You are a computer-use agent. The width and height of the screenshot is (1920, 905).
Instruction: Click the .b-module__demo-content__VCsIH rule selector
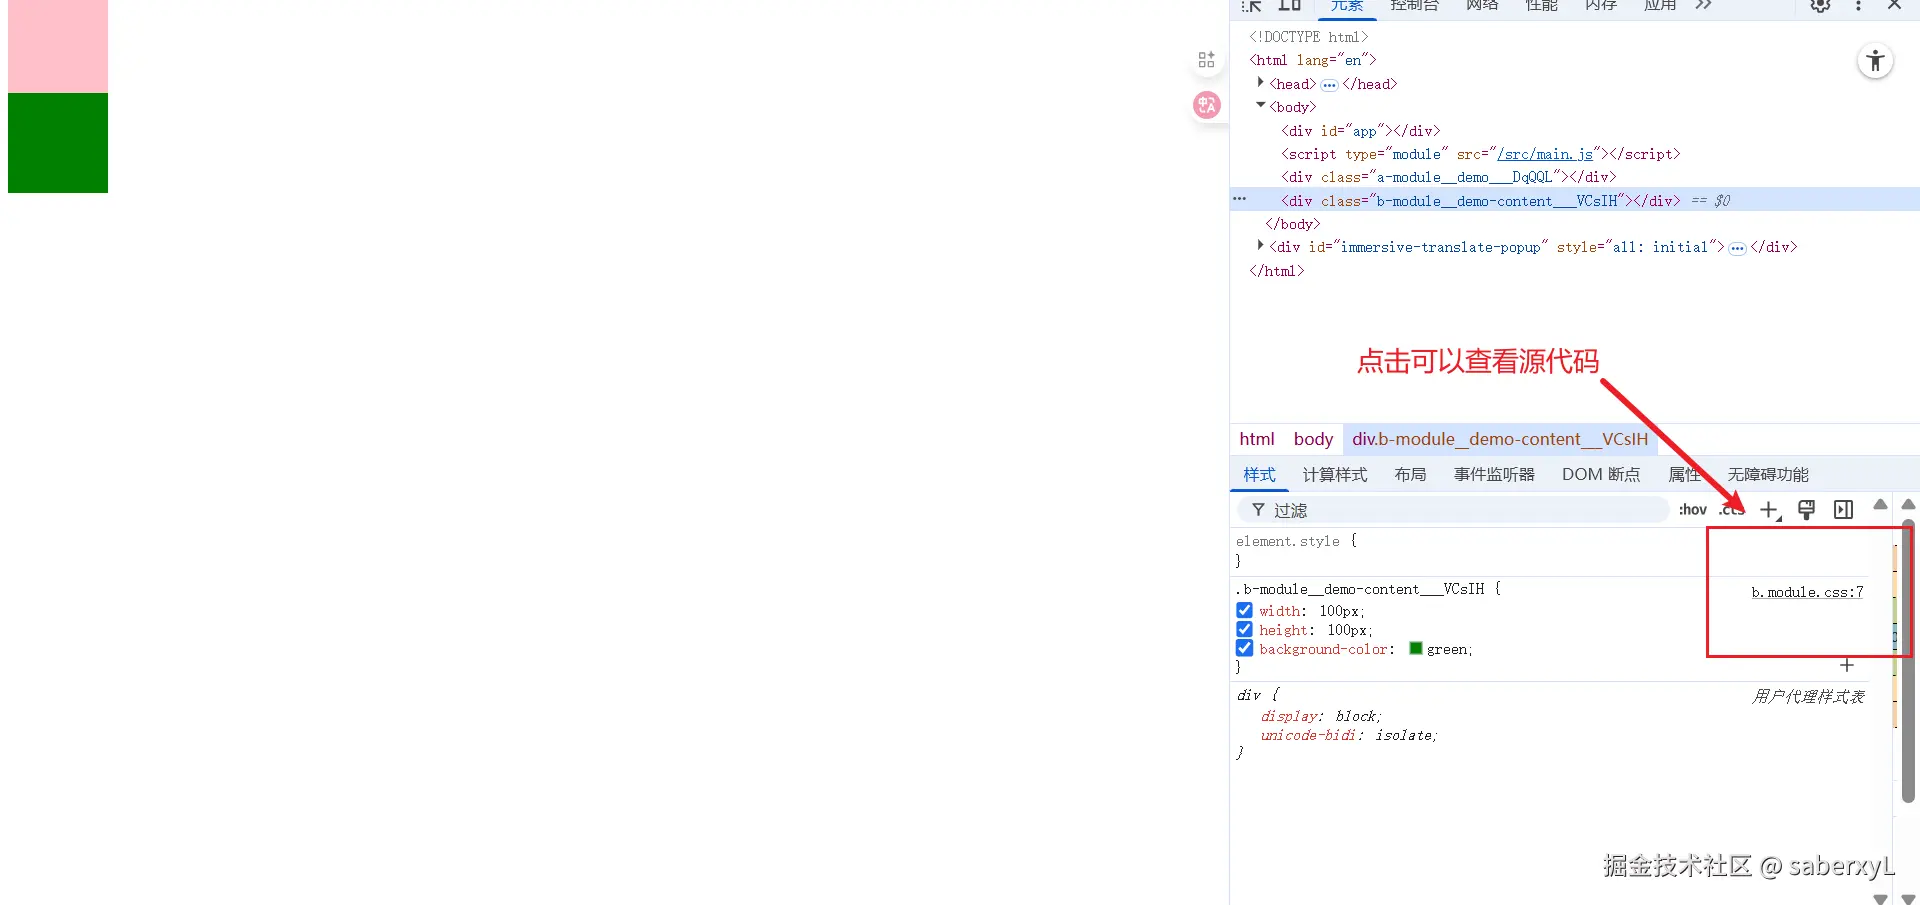click(x=1360, y=589)
